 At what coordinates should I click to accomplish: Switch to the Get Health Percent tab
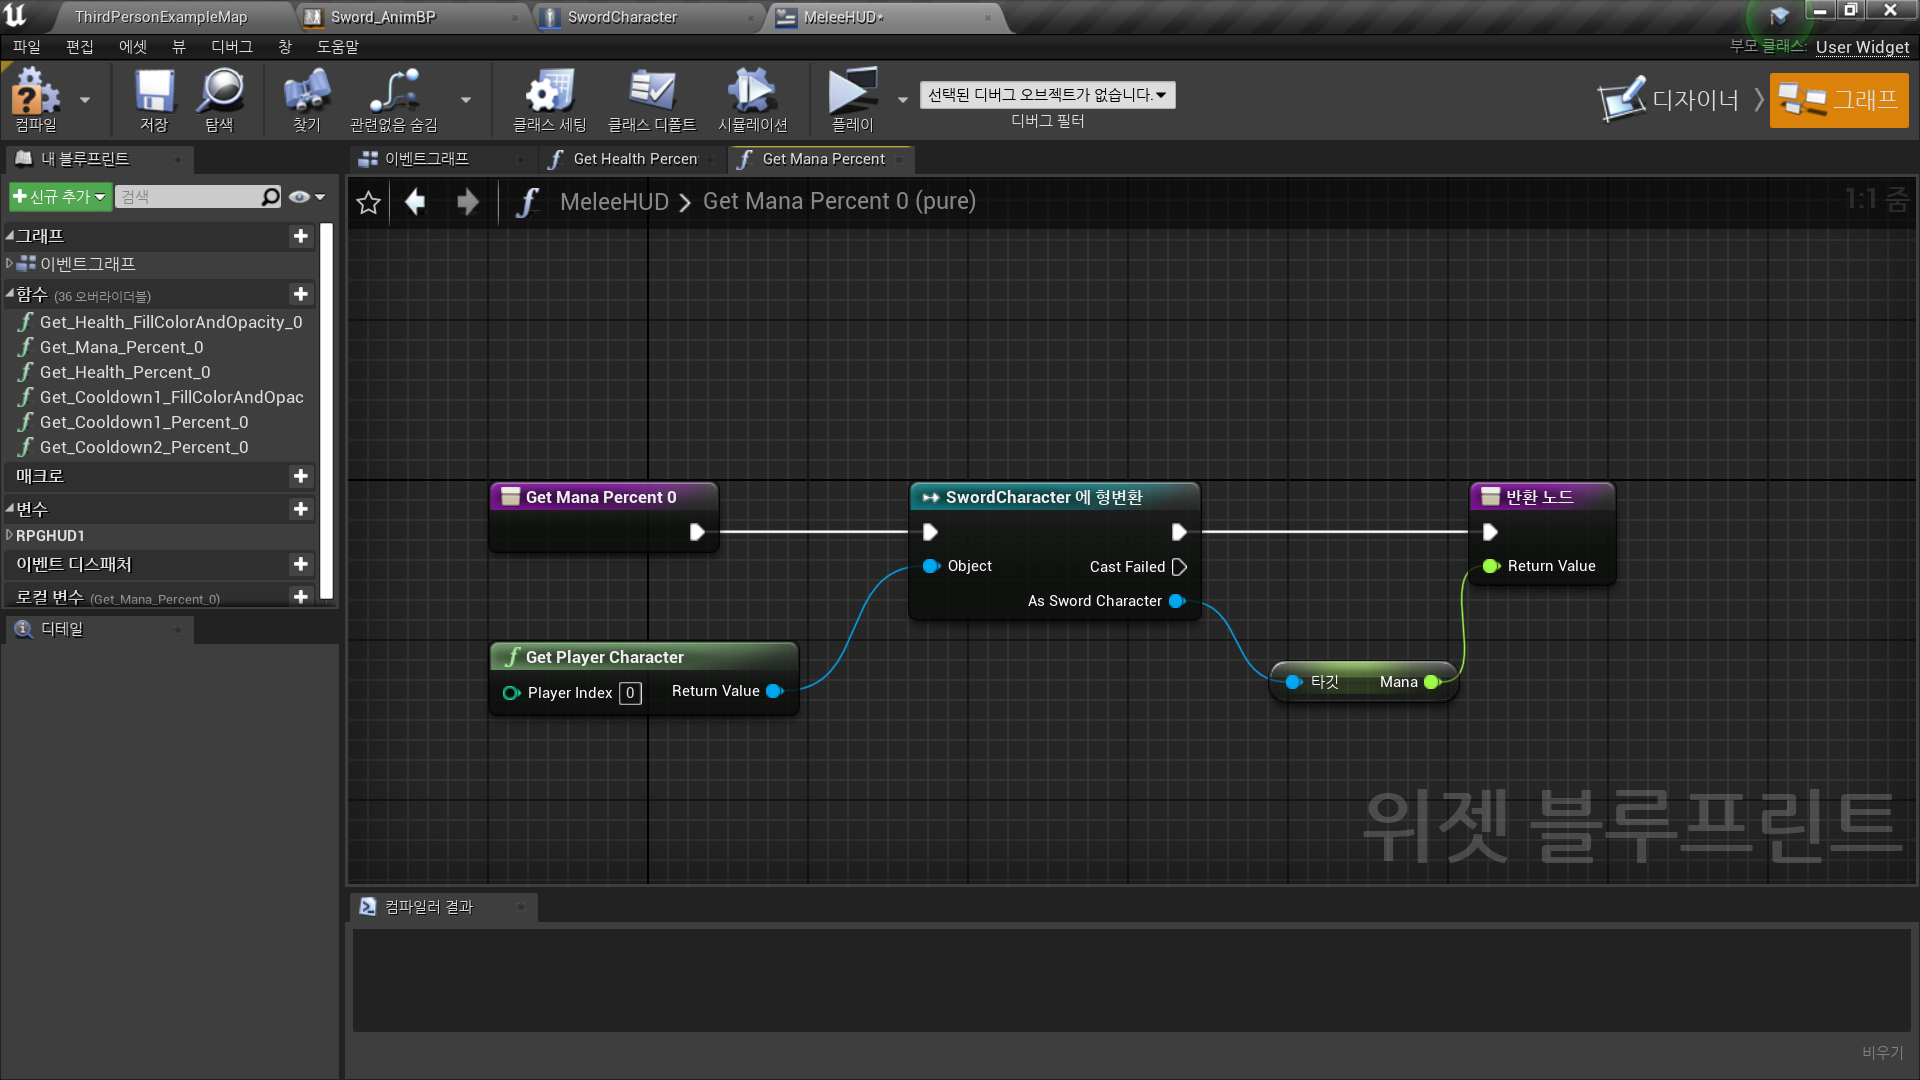(x=634, y=159)
